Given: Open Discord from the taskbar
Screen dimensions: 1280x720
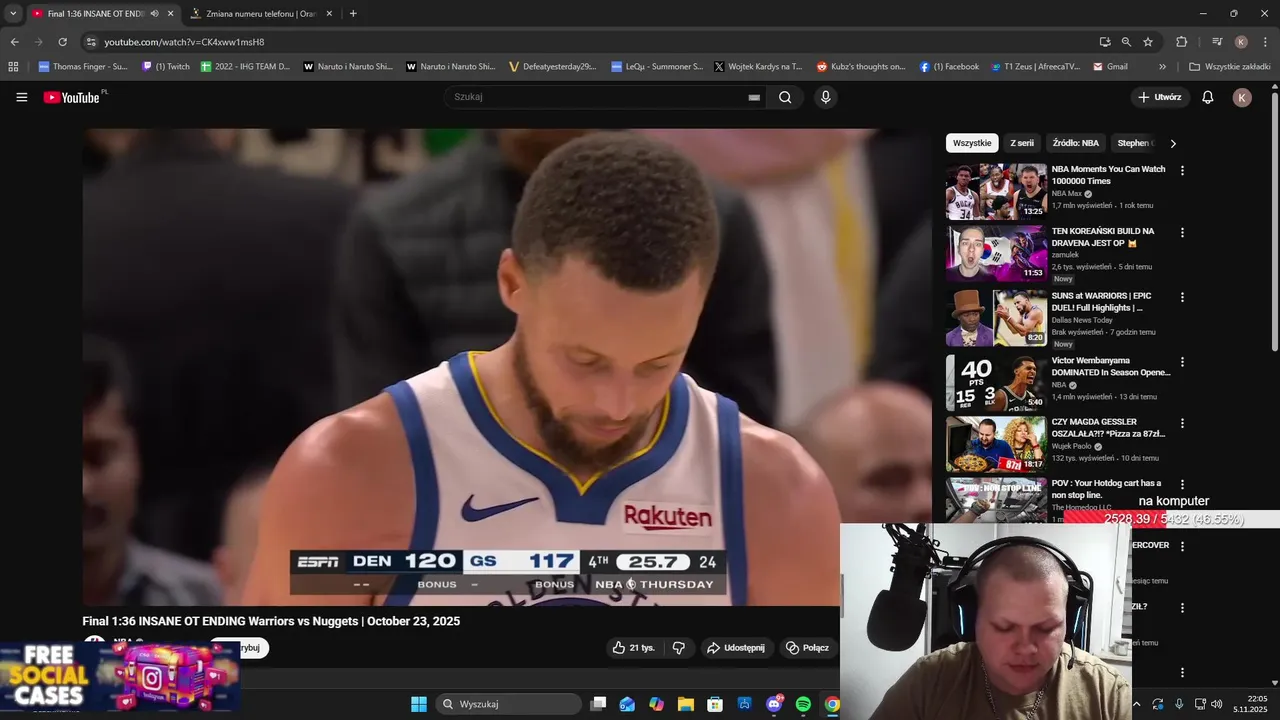Looking at the screenshot, I should [x=775, y=704].
